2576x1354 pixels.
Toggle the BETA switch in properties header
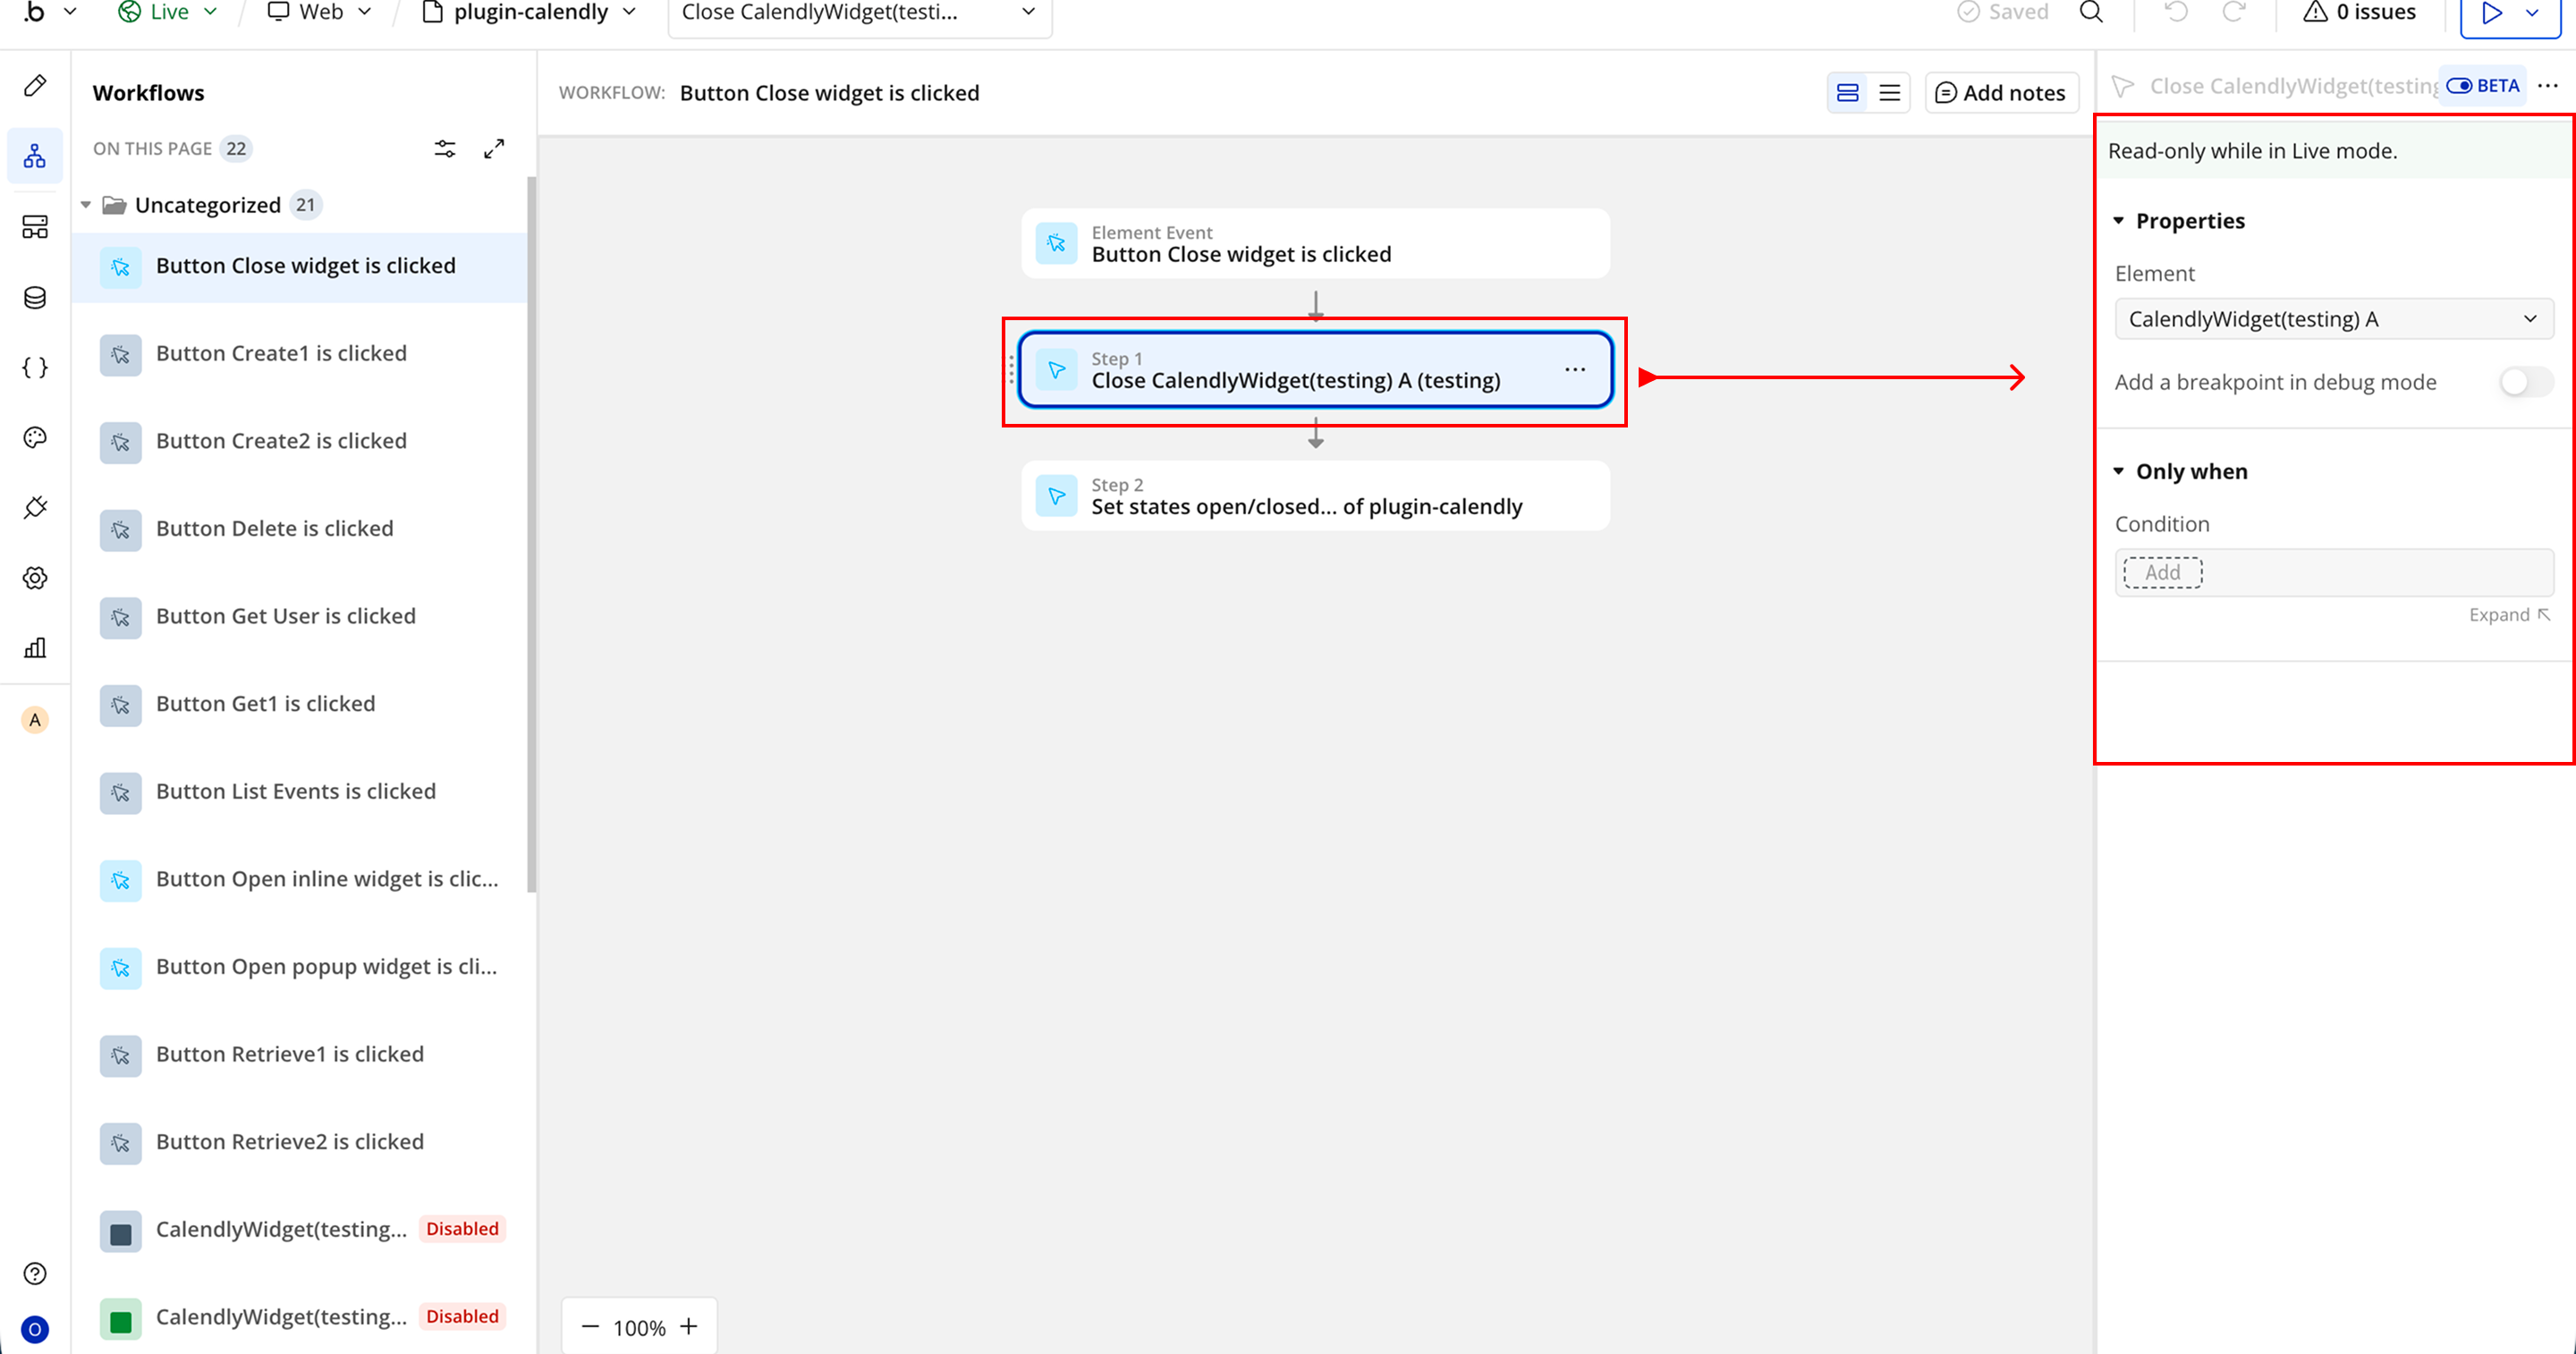pos(2459,86)
